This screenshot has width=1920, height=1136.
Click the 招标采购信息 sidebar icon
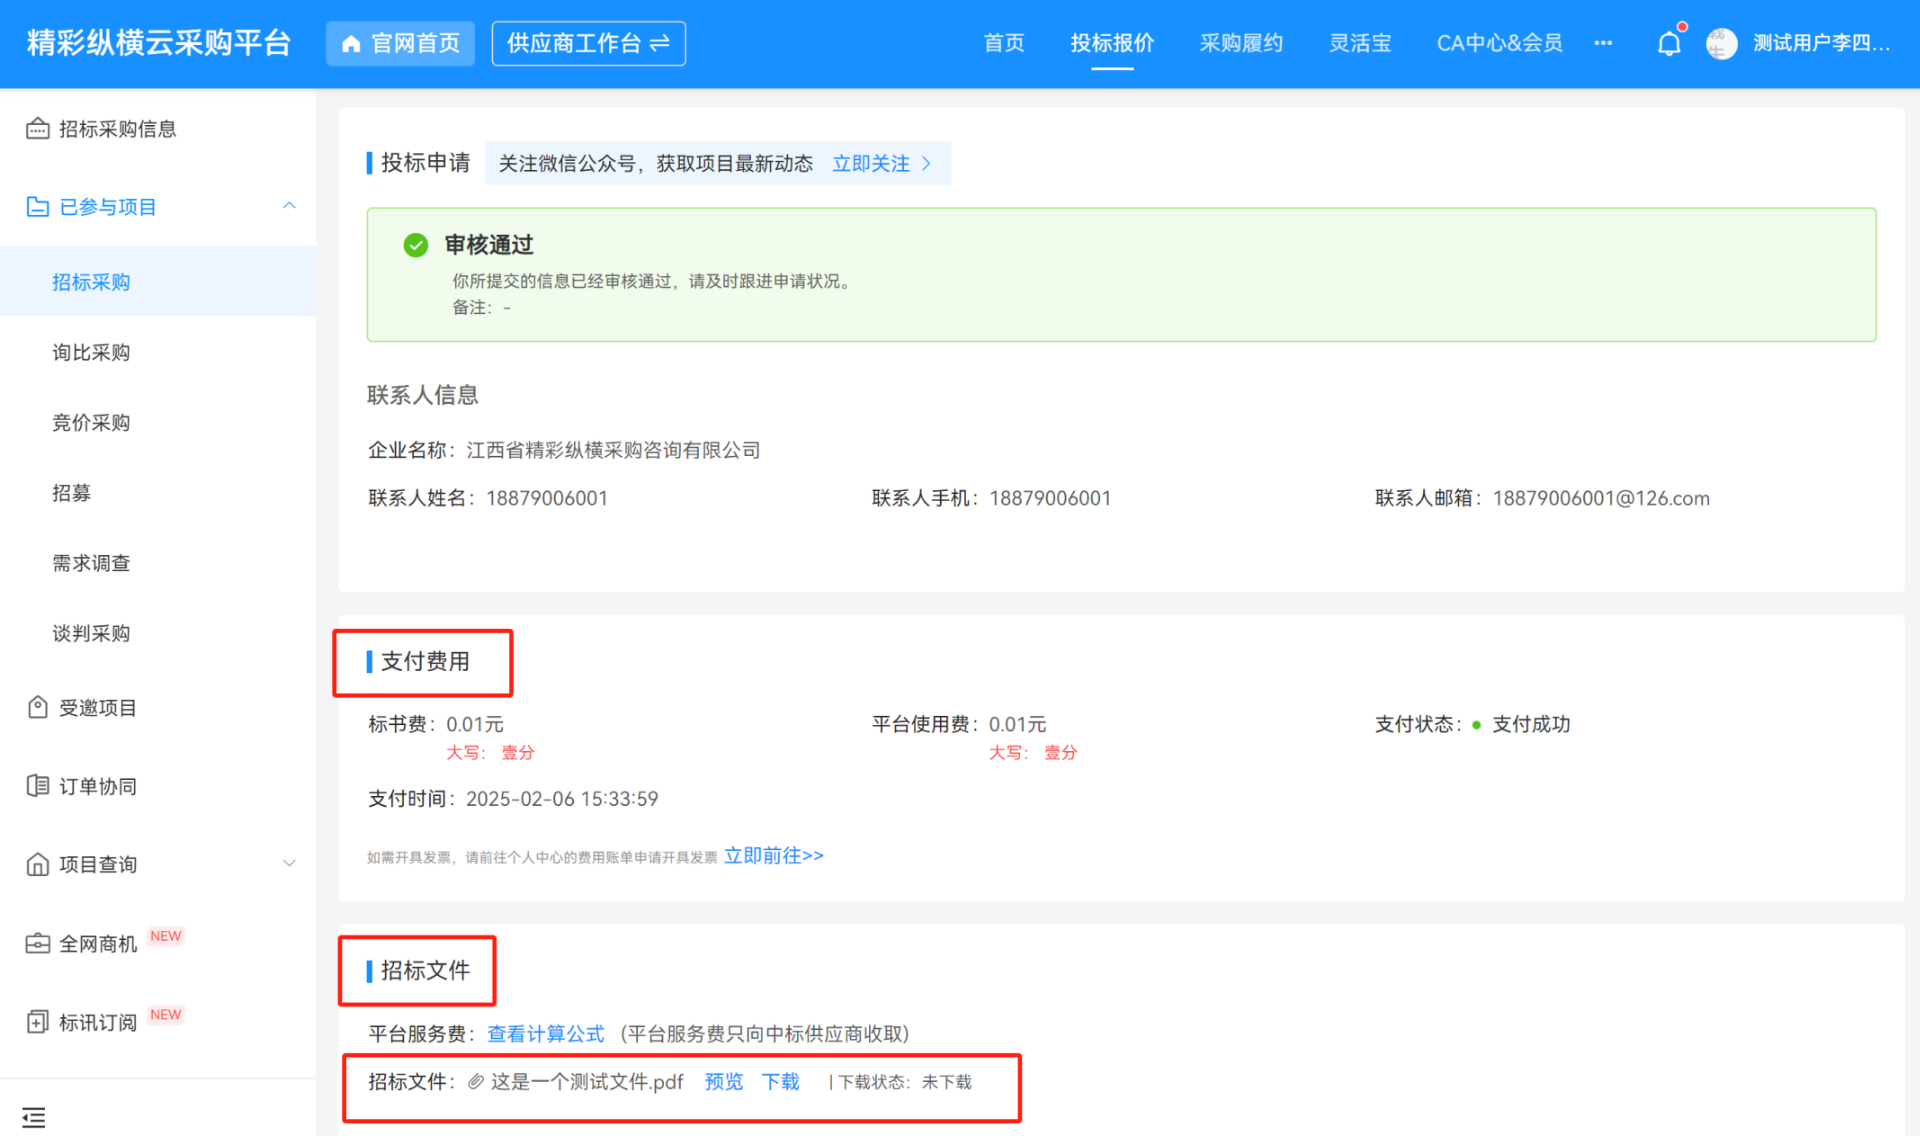37,128
